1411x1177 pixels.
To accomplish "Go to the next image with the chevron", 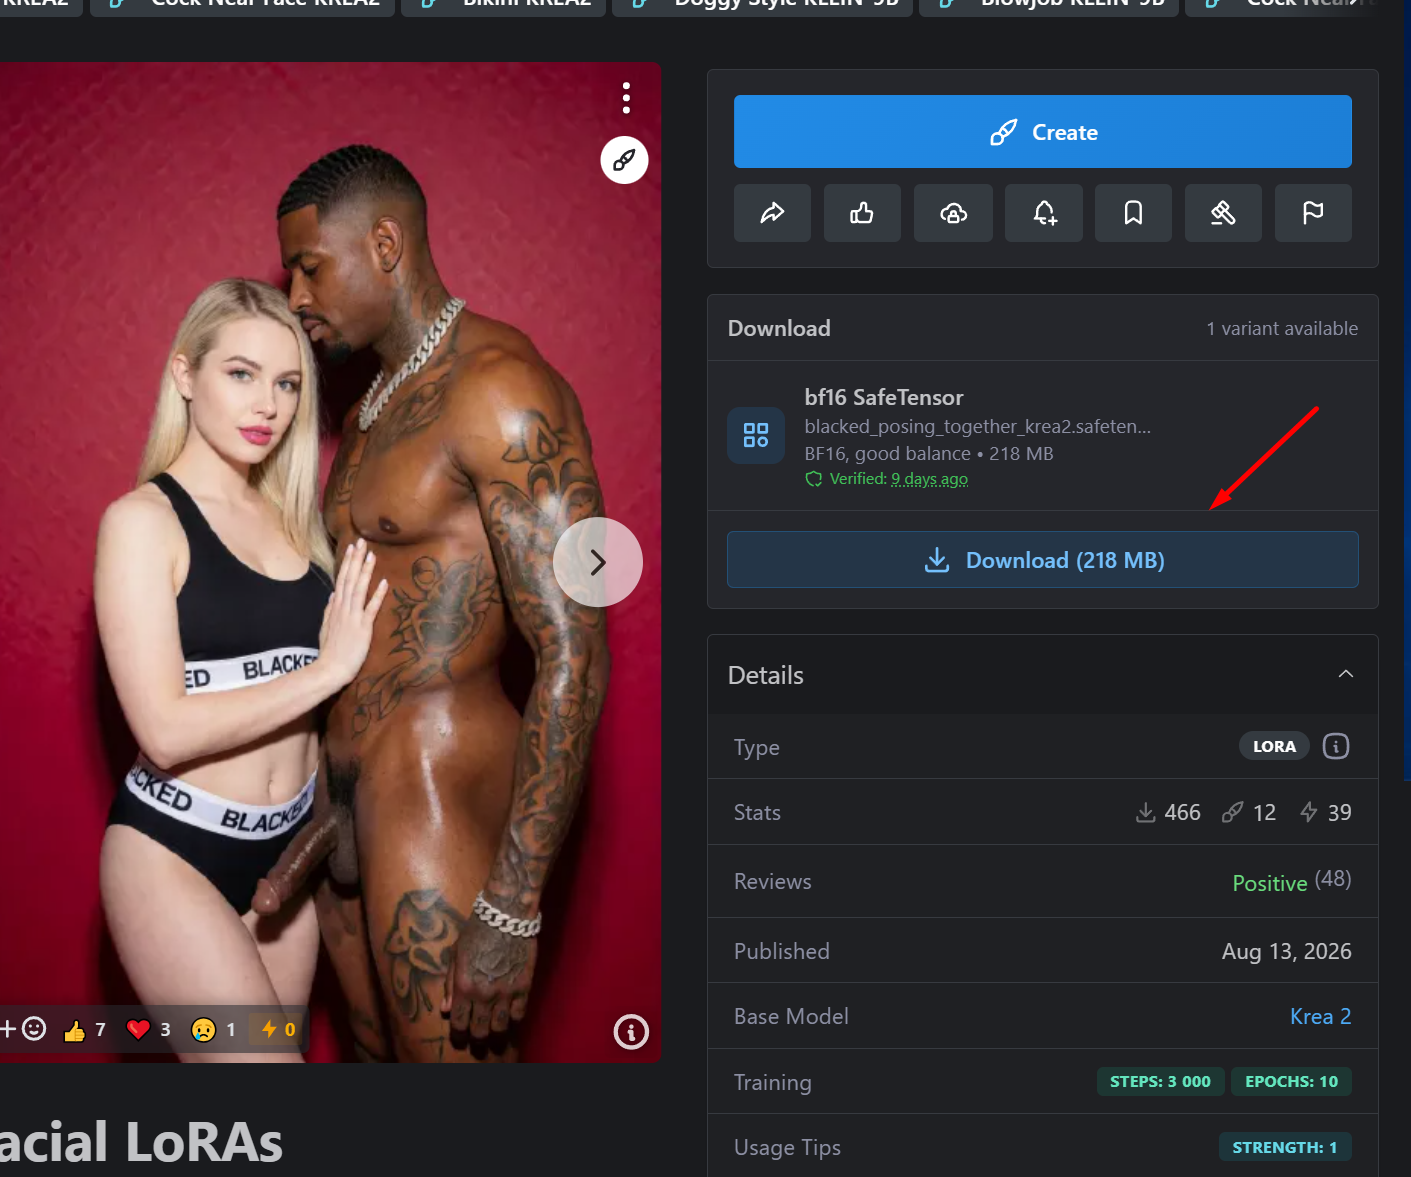I will pyautogui.click(x=598, y=562).
